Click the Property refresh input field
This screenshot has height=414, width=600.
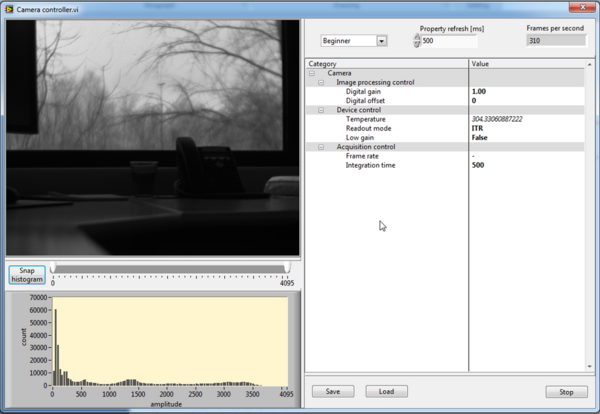point(449,41)
